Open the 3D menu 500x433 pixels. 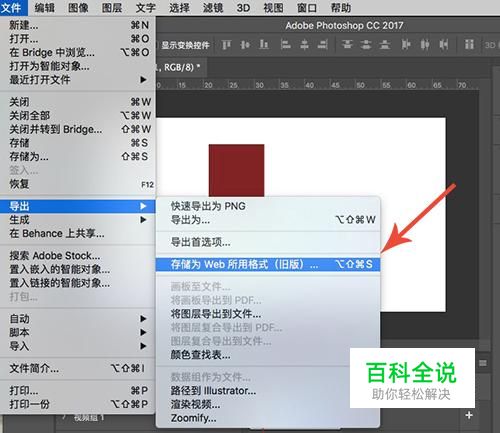click(x=243, y=7)
